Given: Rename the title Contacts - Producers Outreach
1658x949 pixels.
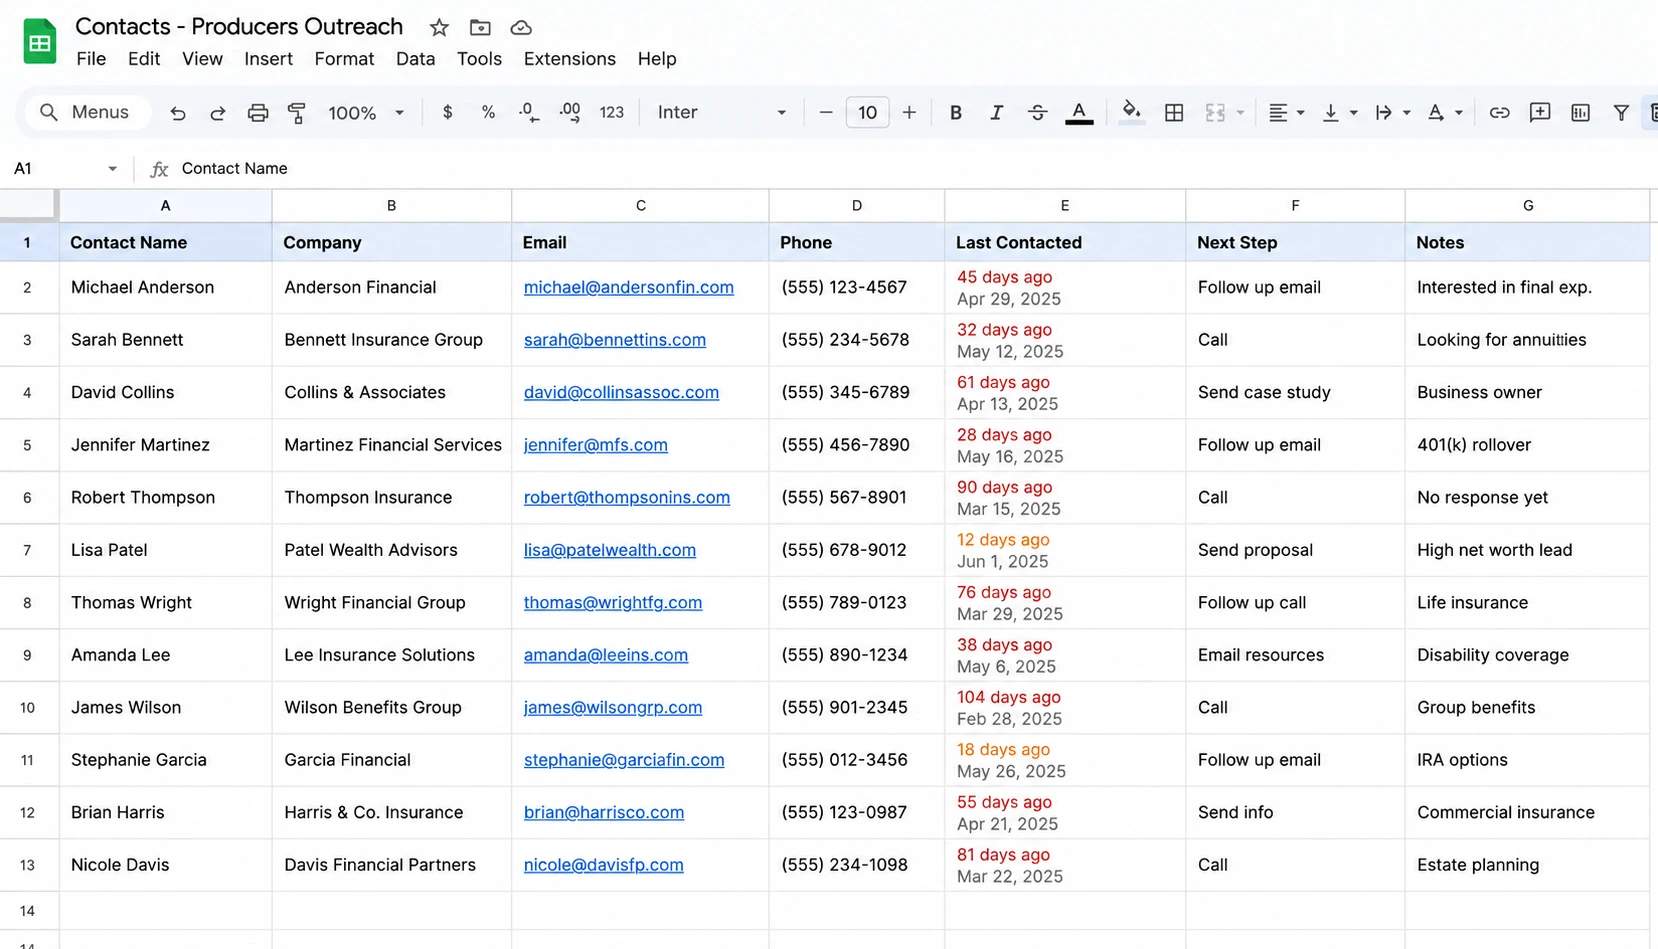Looking at the screenshot, I should [239, 26].
